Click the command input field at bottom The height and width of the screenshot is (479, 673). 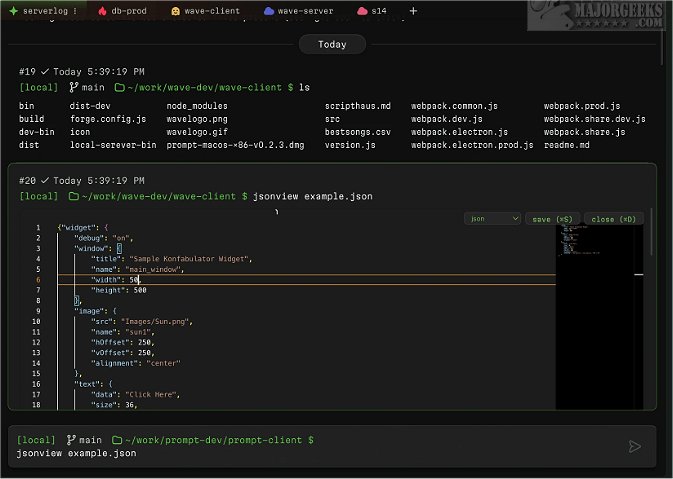pos(300,454)
